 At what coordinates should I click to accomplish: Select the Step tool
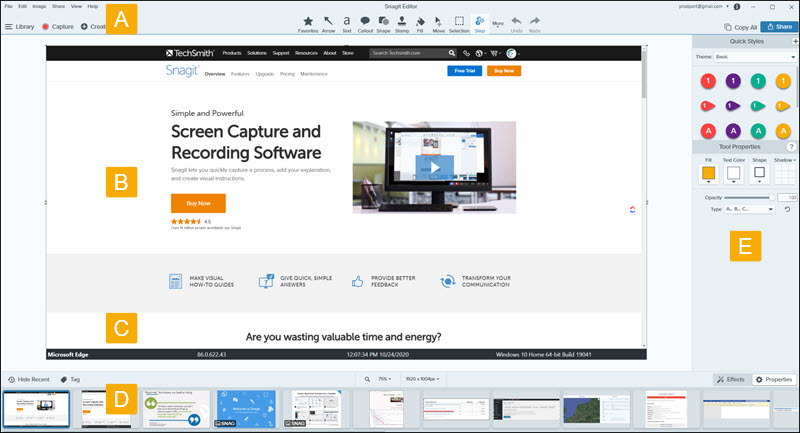[480, 24]
